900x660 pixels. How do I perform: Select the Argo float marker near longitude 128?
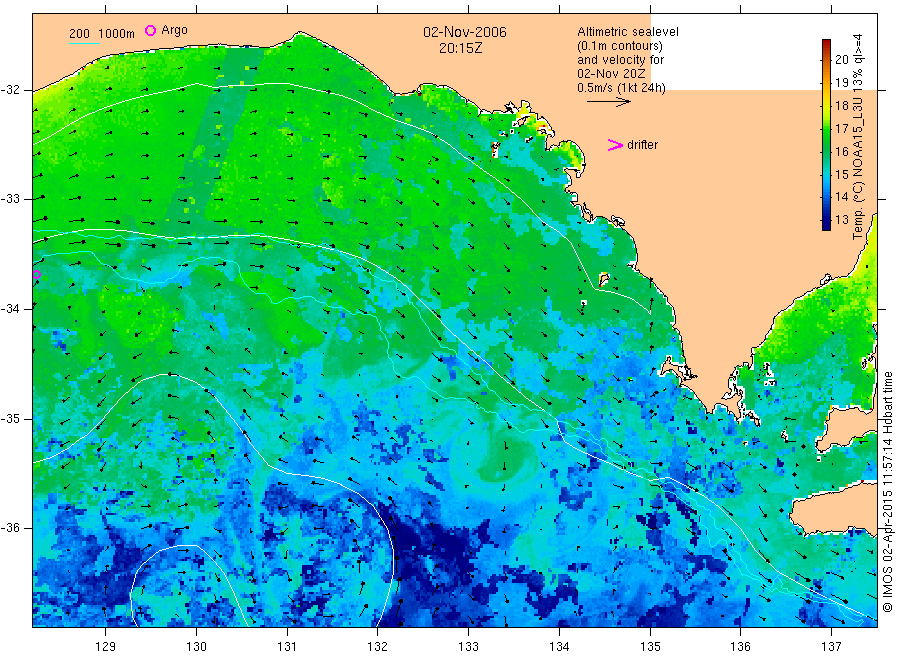click(x=36, y=274)
